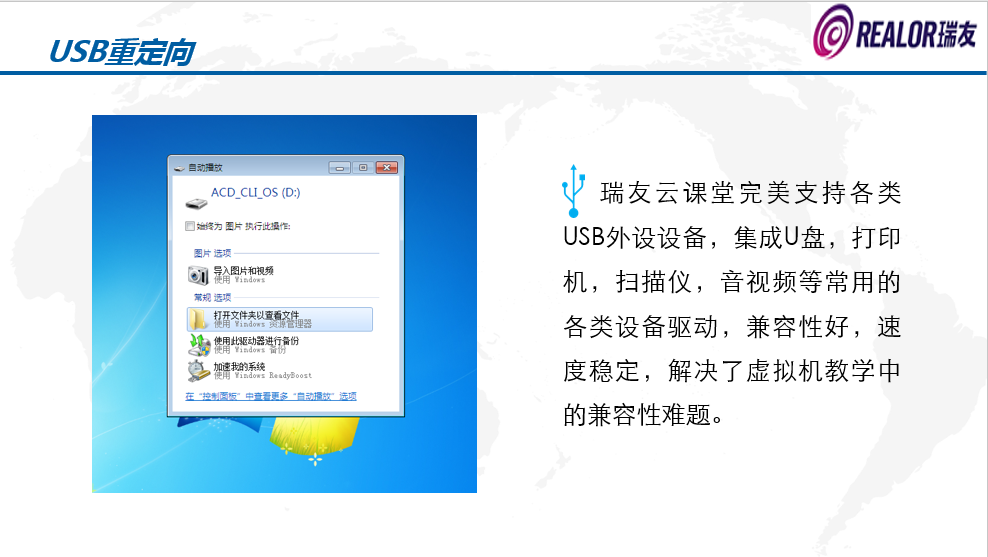This screenshot has width=988, height=557.
Task: Choose 打开文件夹以查看文件 option text
Action: [x=256, y=315]
